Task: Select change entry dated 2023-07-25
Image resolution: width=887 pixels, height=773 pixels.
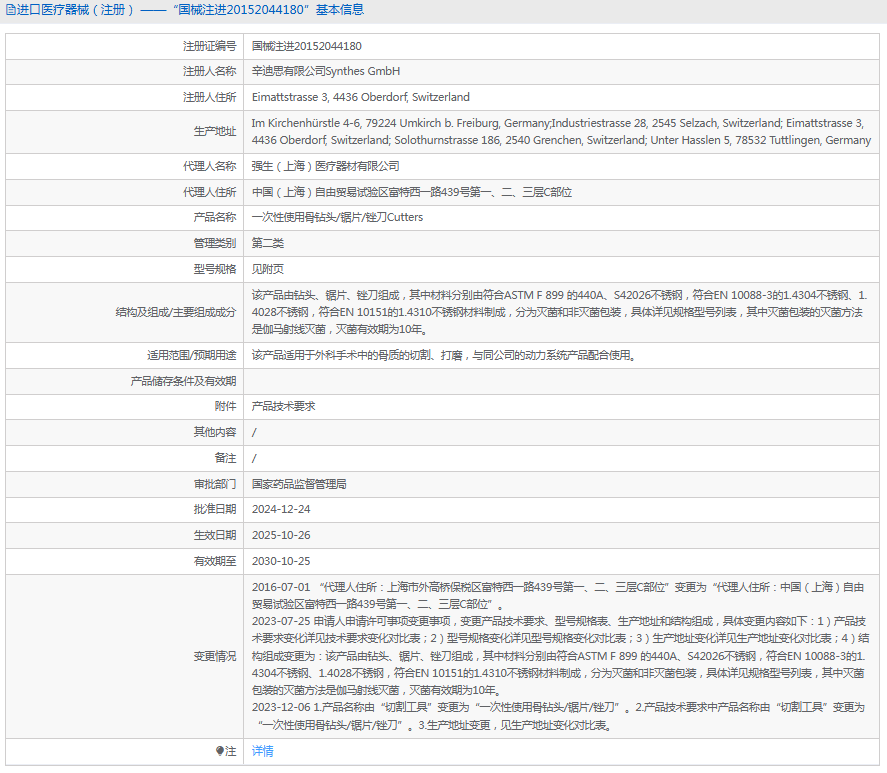Action: 561,656
